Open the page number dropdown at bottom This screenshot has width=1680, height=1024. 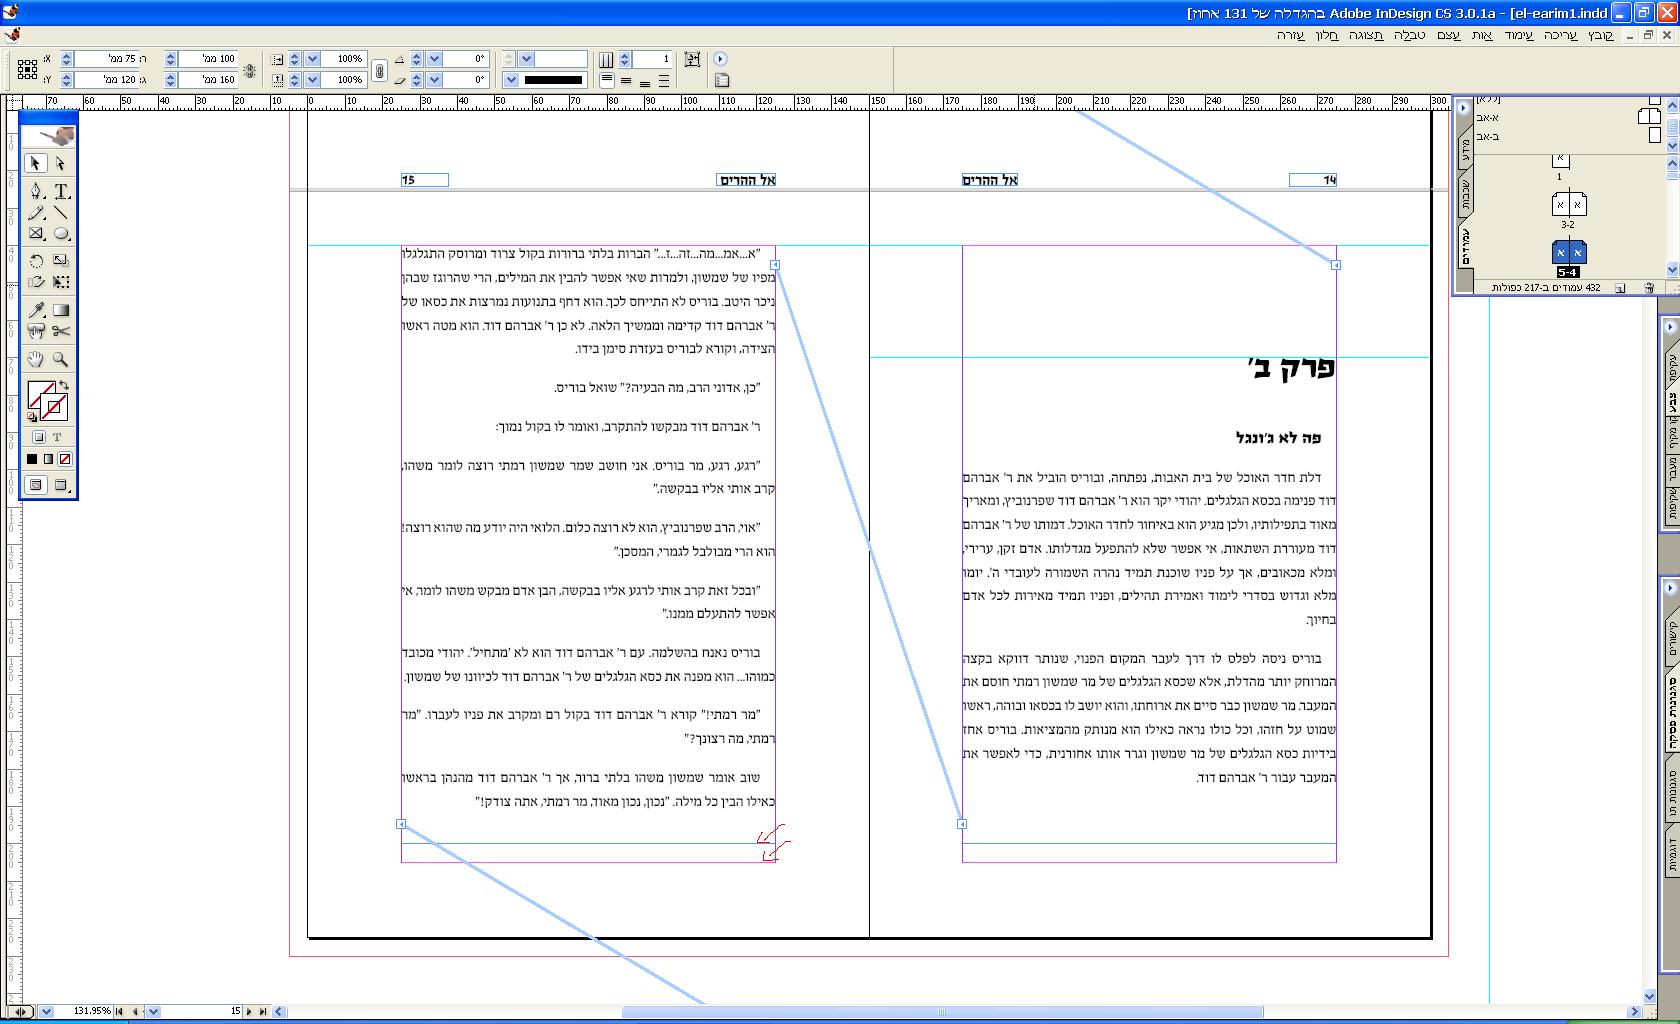[153, 1011]
